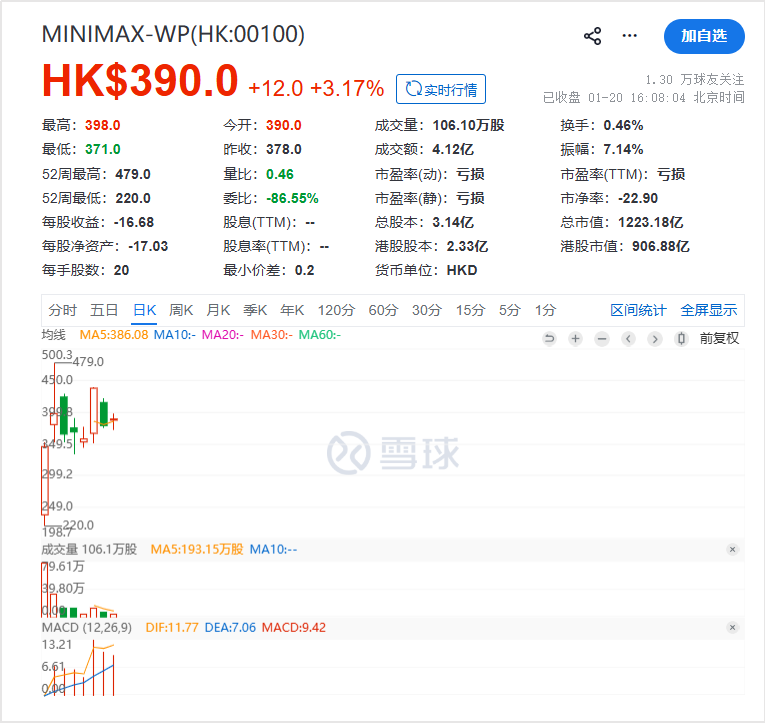Click the MA10:- indicator label
Image resolution: width=765 pixels, height=723 pixels.
(175, 335)
